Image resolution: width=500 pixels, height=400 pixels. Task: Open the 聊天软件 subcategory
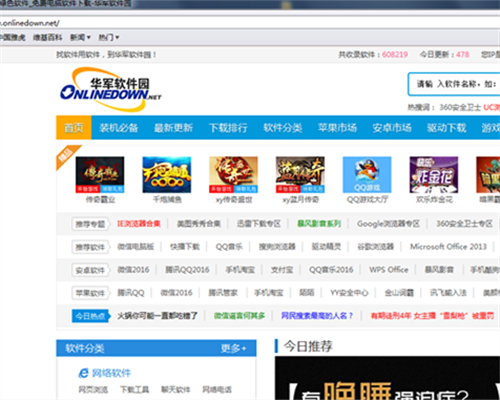click(176, 389)
